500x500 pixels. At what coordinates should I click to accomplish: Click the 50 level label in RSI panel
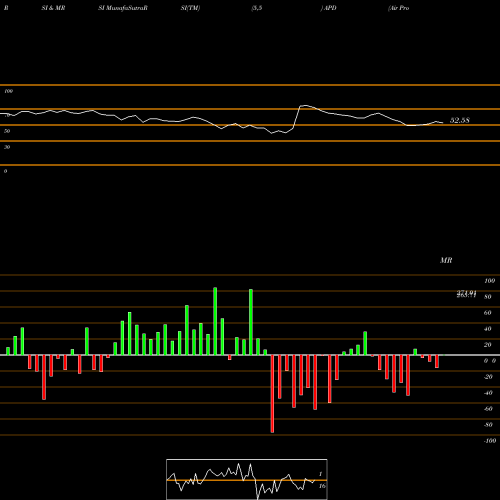(x=7, y=131)
